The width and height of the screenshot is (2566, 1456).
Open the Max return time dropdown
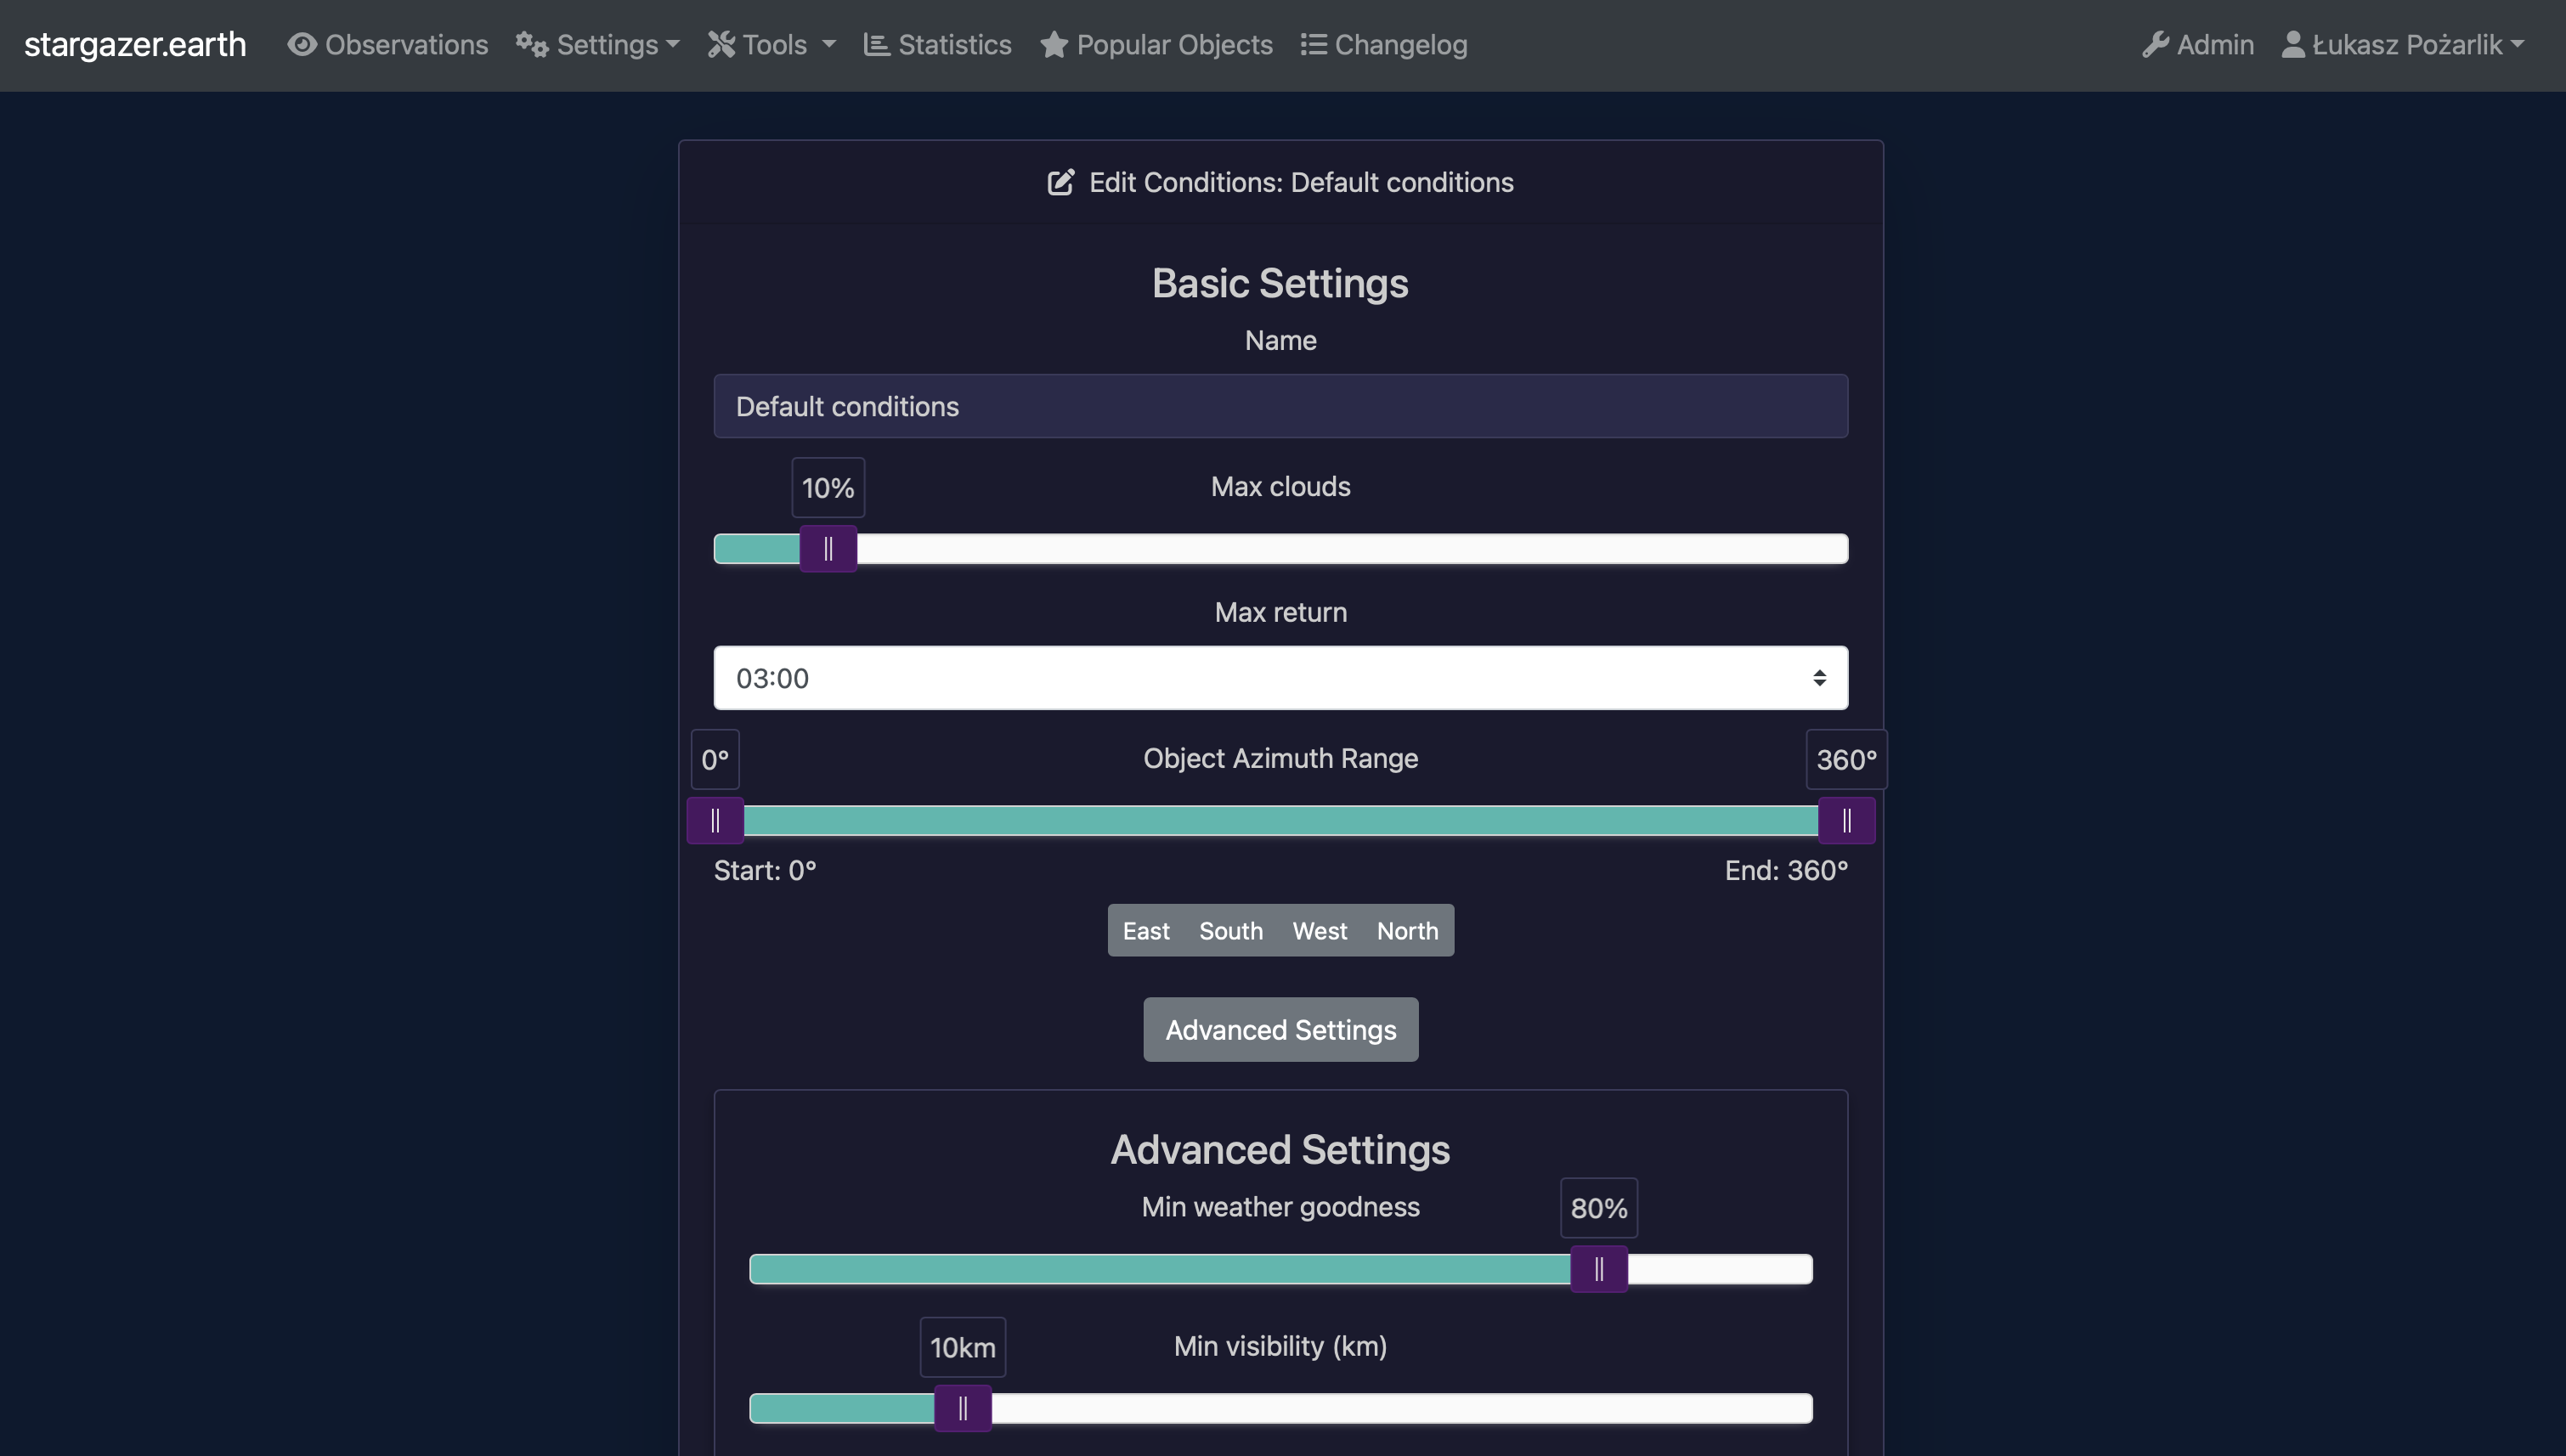pyautogui.click(x=1280, y=678)
